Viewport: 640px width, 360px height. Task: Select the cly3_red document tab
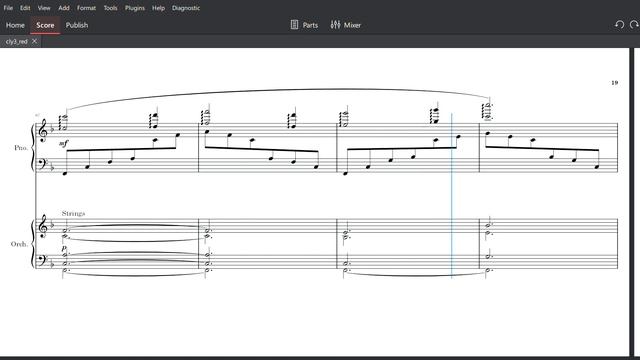[17, 41]
